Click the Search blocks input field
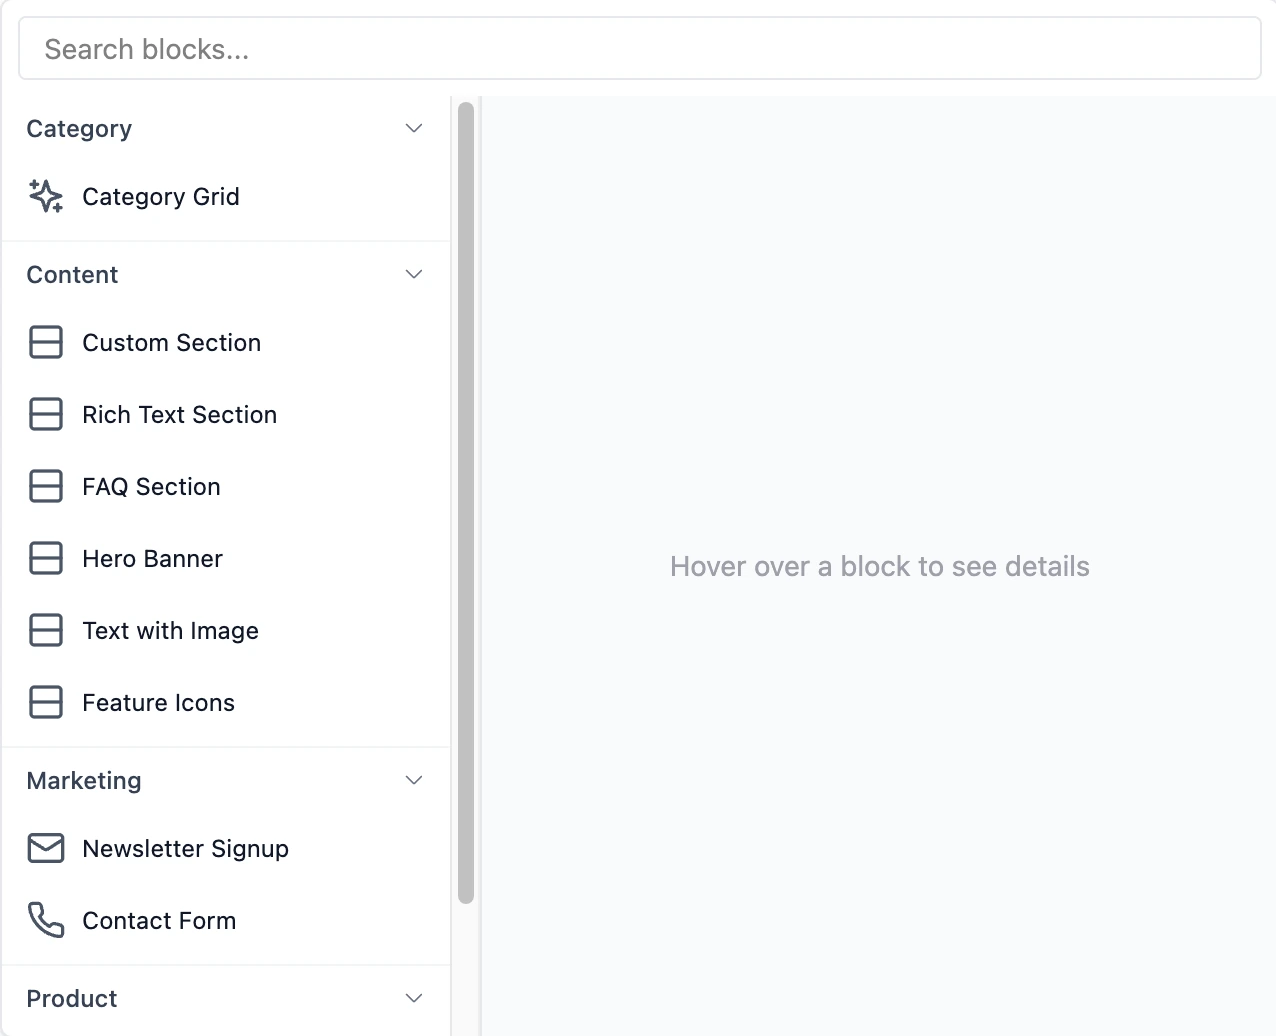 point(640,48)
